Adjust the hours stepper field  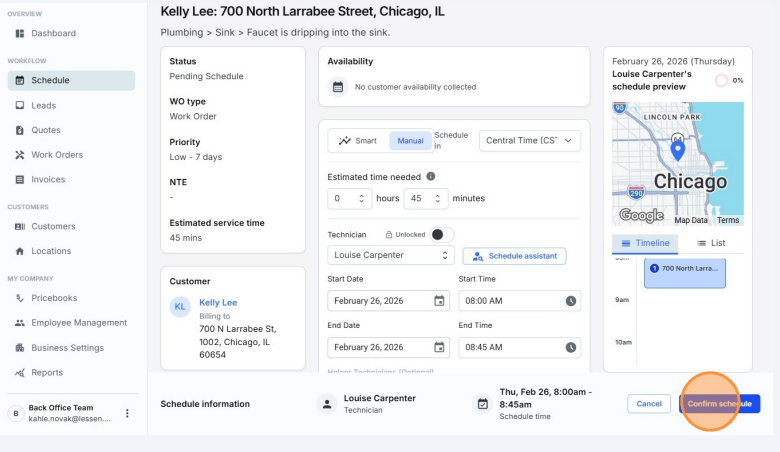tap(350, 198)
